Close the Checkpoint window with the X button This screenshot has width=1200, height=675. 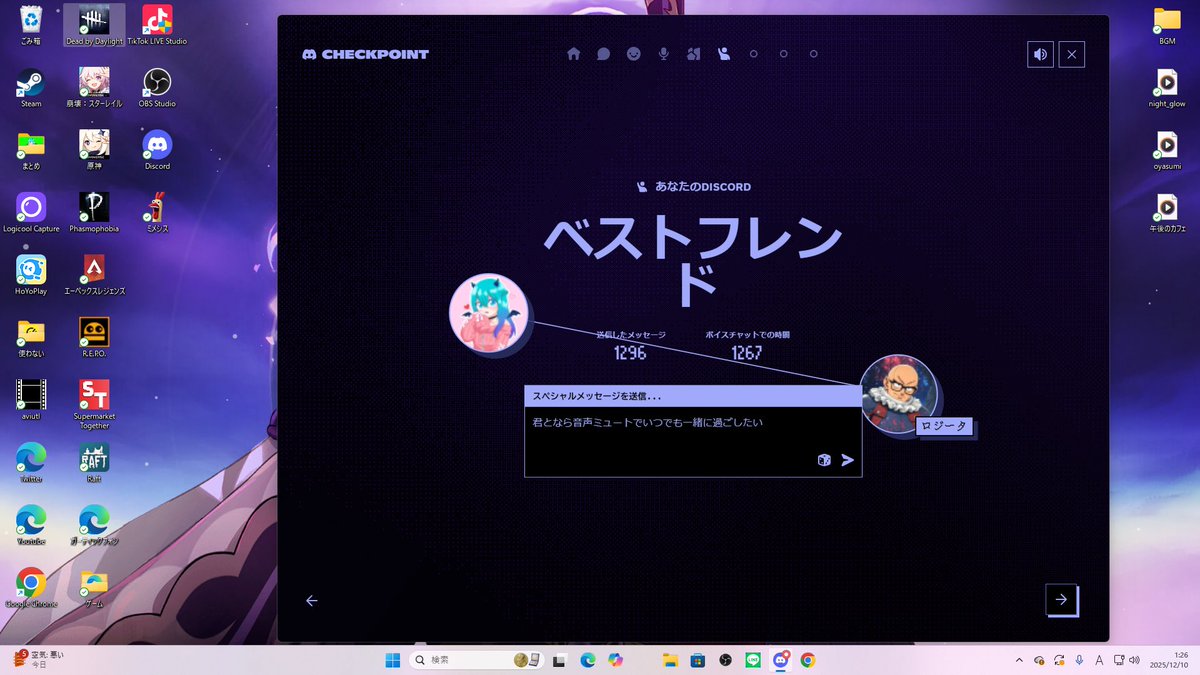[1072, 54]
